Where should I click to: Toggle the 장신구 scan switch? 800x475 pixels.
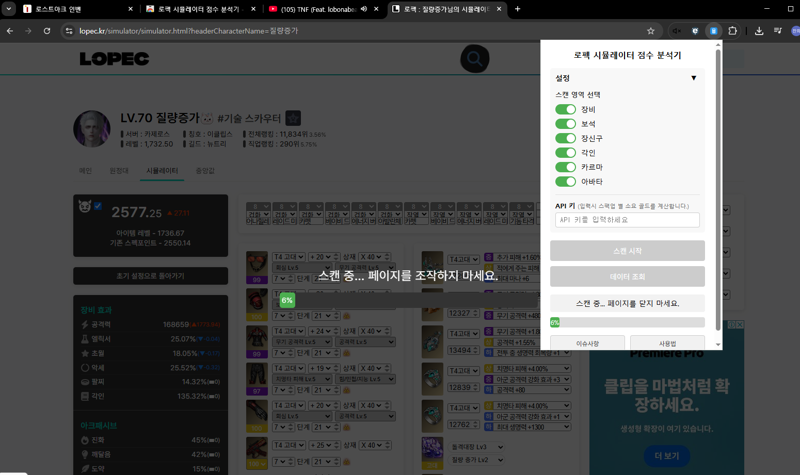point(565,138)
